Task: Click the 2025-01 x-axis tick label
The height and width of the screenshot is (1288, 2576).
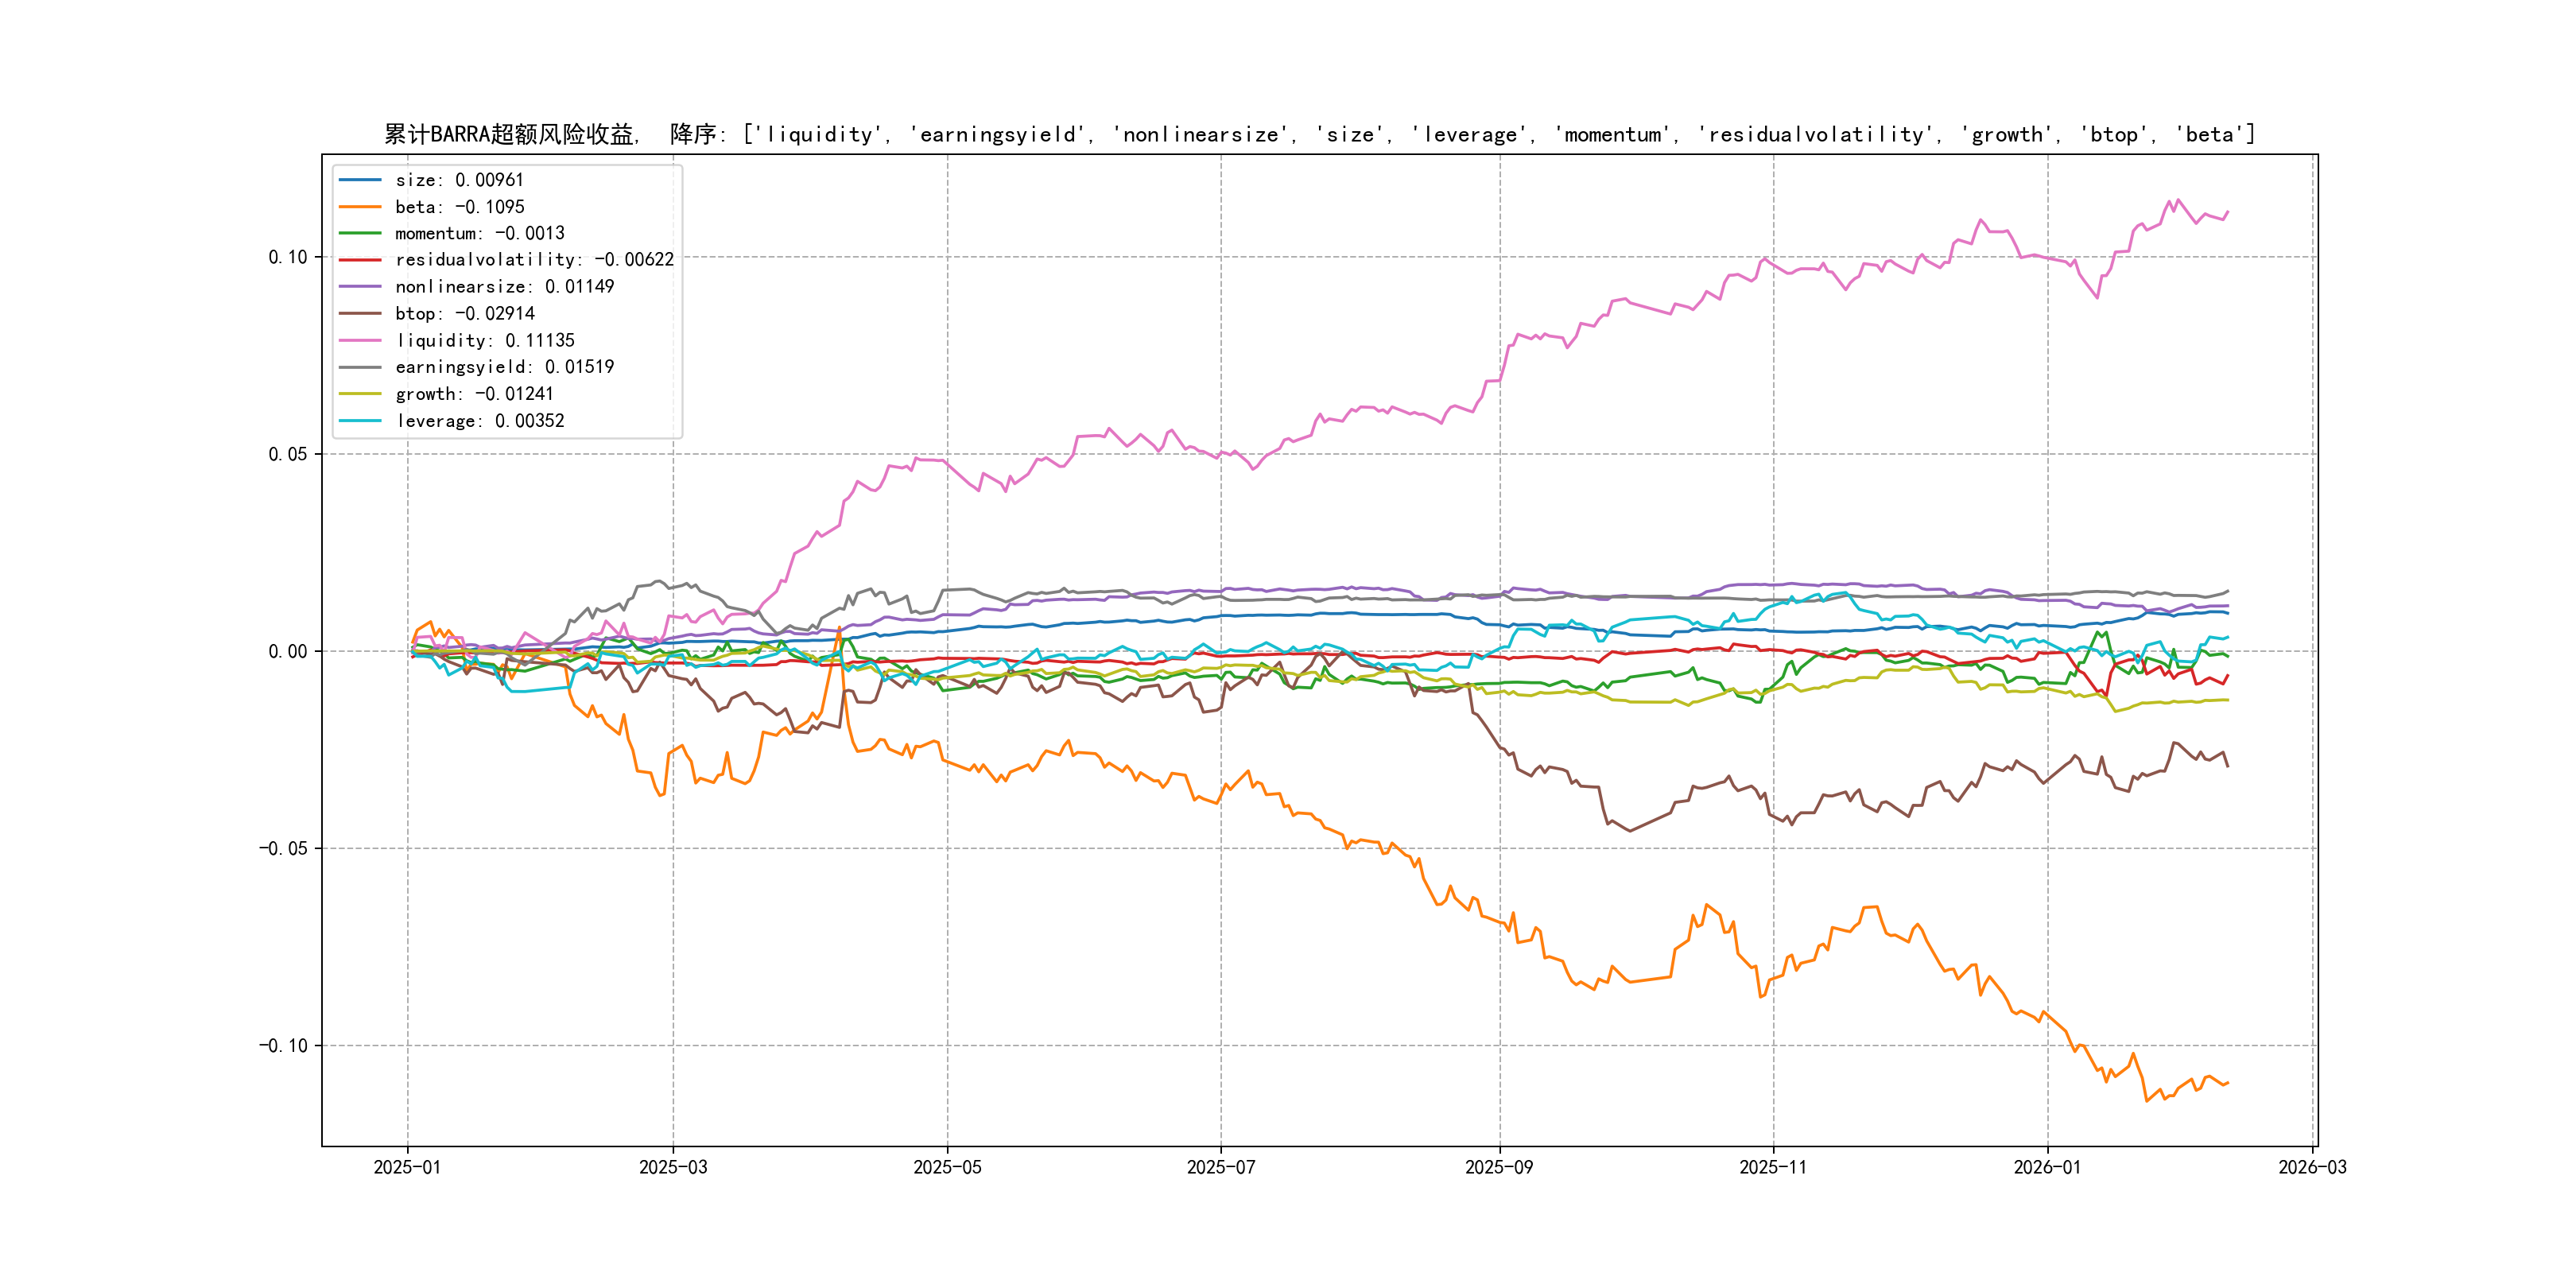Action: (407, 1167)
